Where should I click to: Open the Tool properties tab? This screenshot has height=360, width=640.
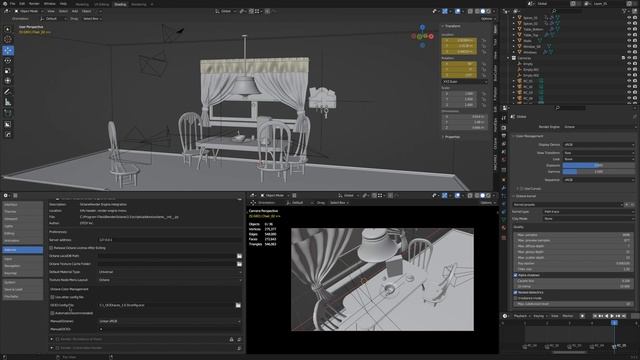click(504, 118)
